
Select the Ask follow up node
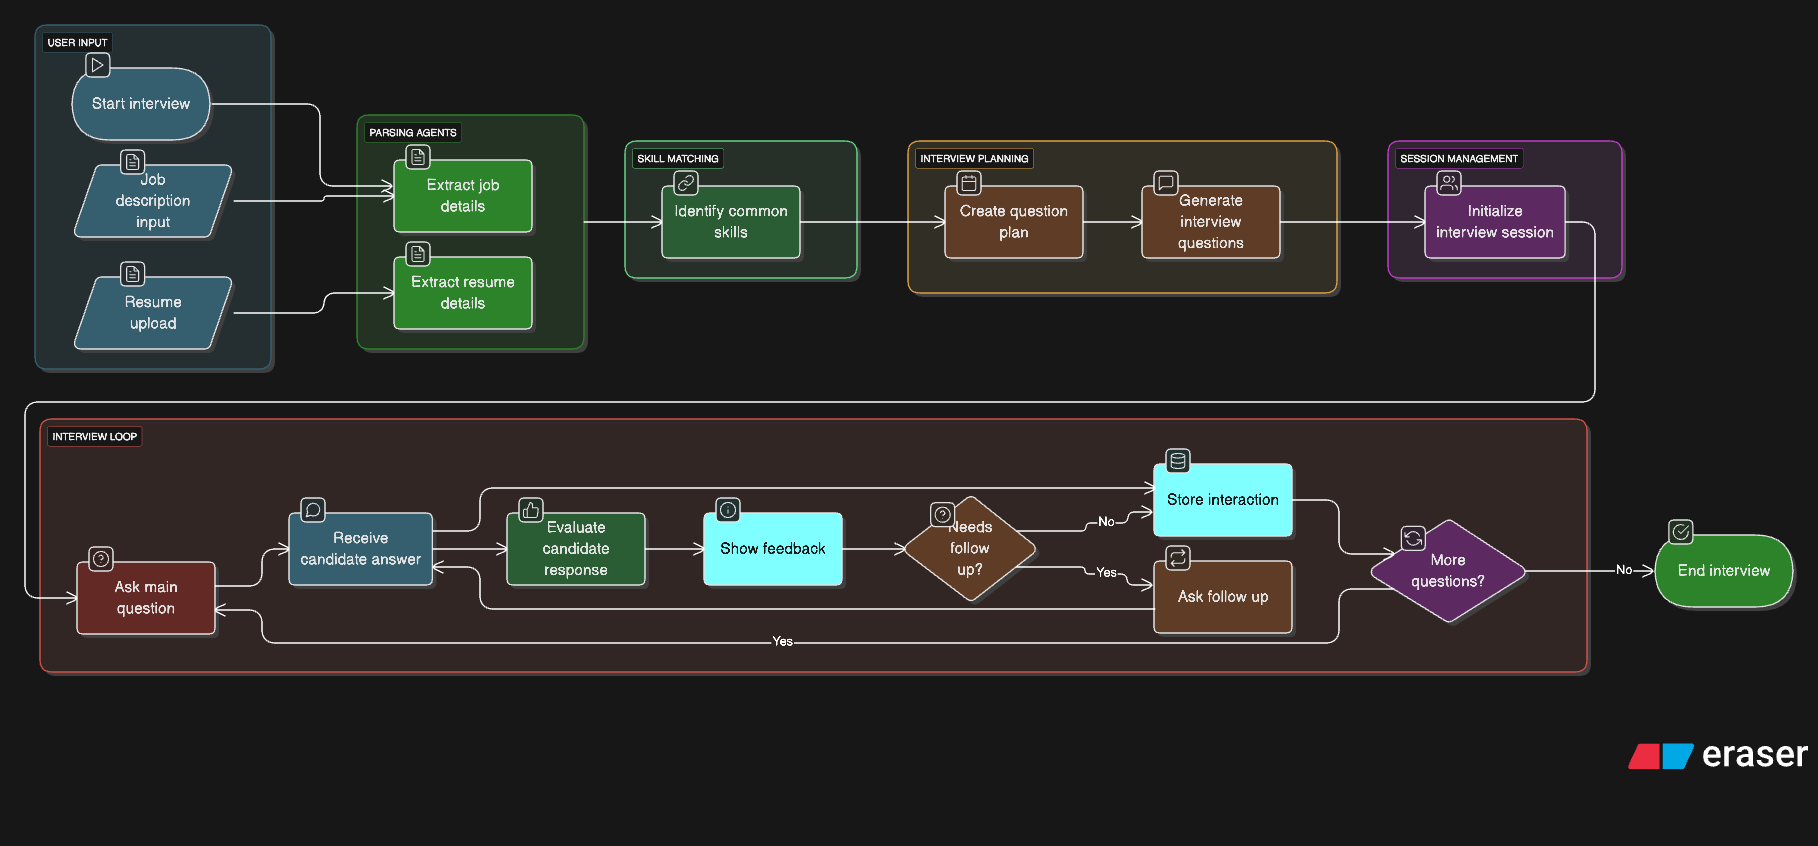[x=1223, y=597]
